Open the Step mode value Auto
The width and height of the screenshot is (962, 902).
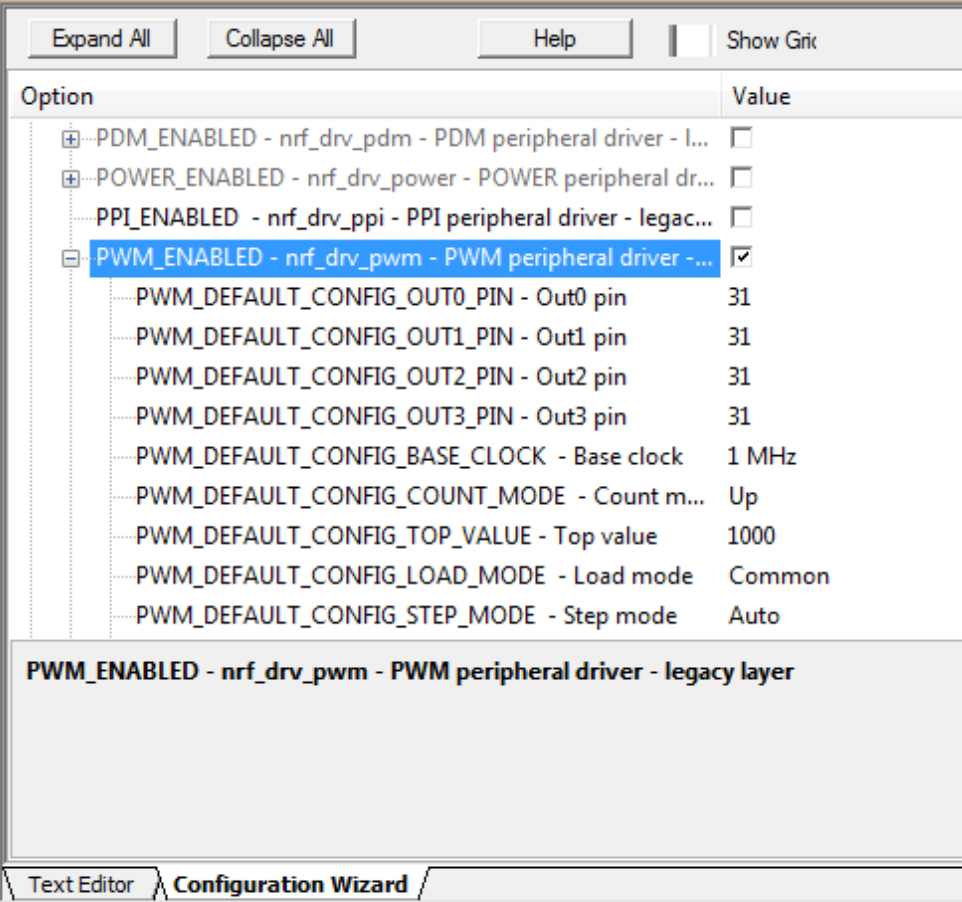[754, 615]
